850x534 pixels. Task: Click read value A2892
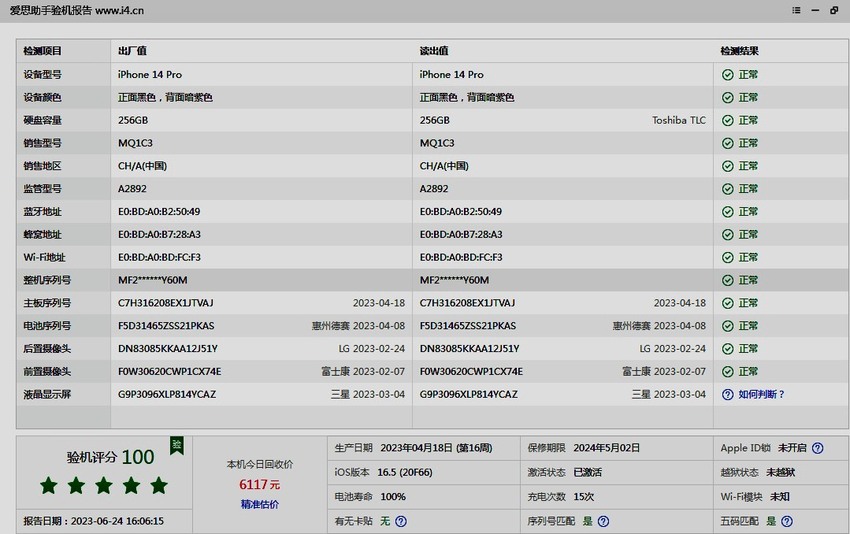pyautogui.click(x=434, y=189)
